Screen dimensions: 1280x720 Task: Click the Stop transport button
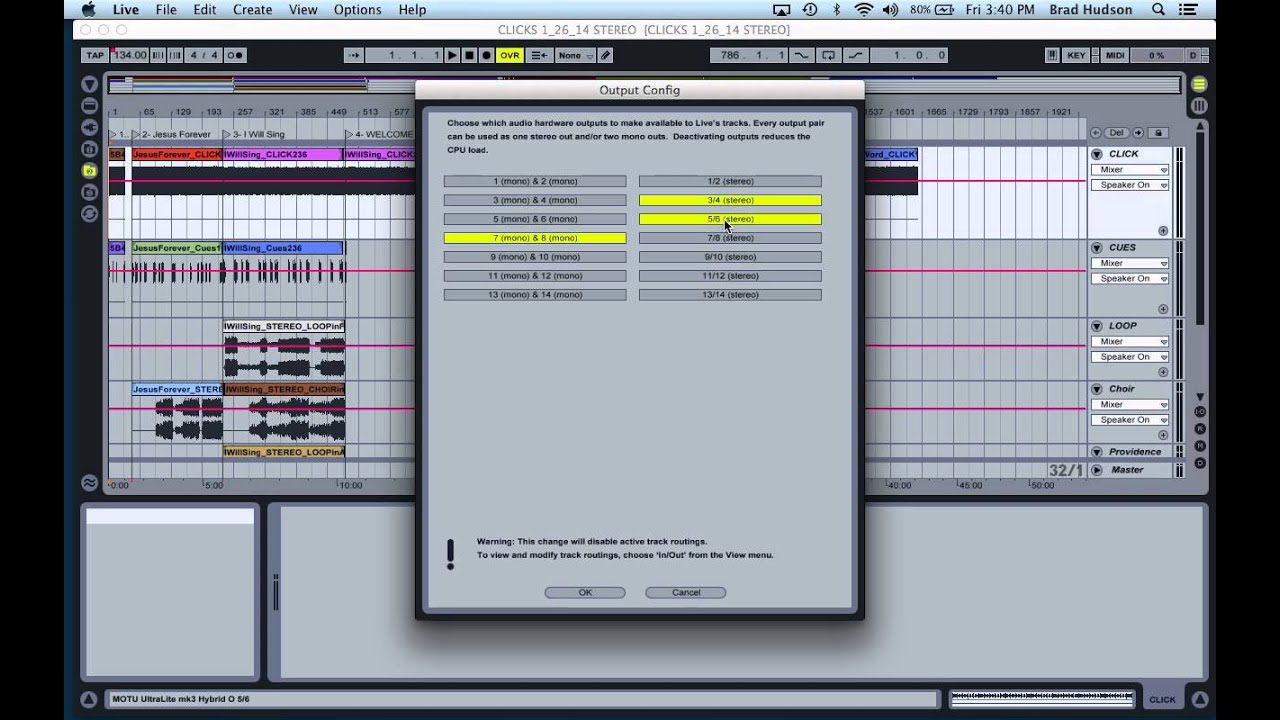(x=469, y=55)
